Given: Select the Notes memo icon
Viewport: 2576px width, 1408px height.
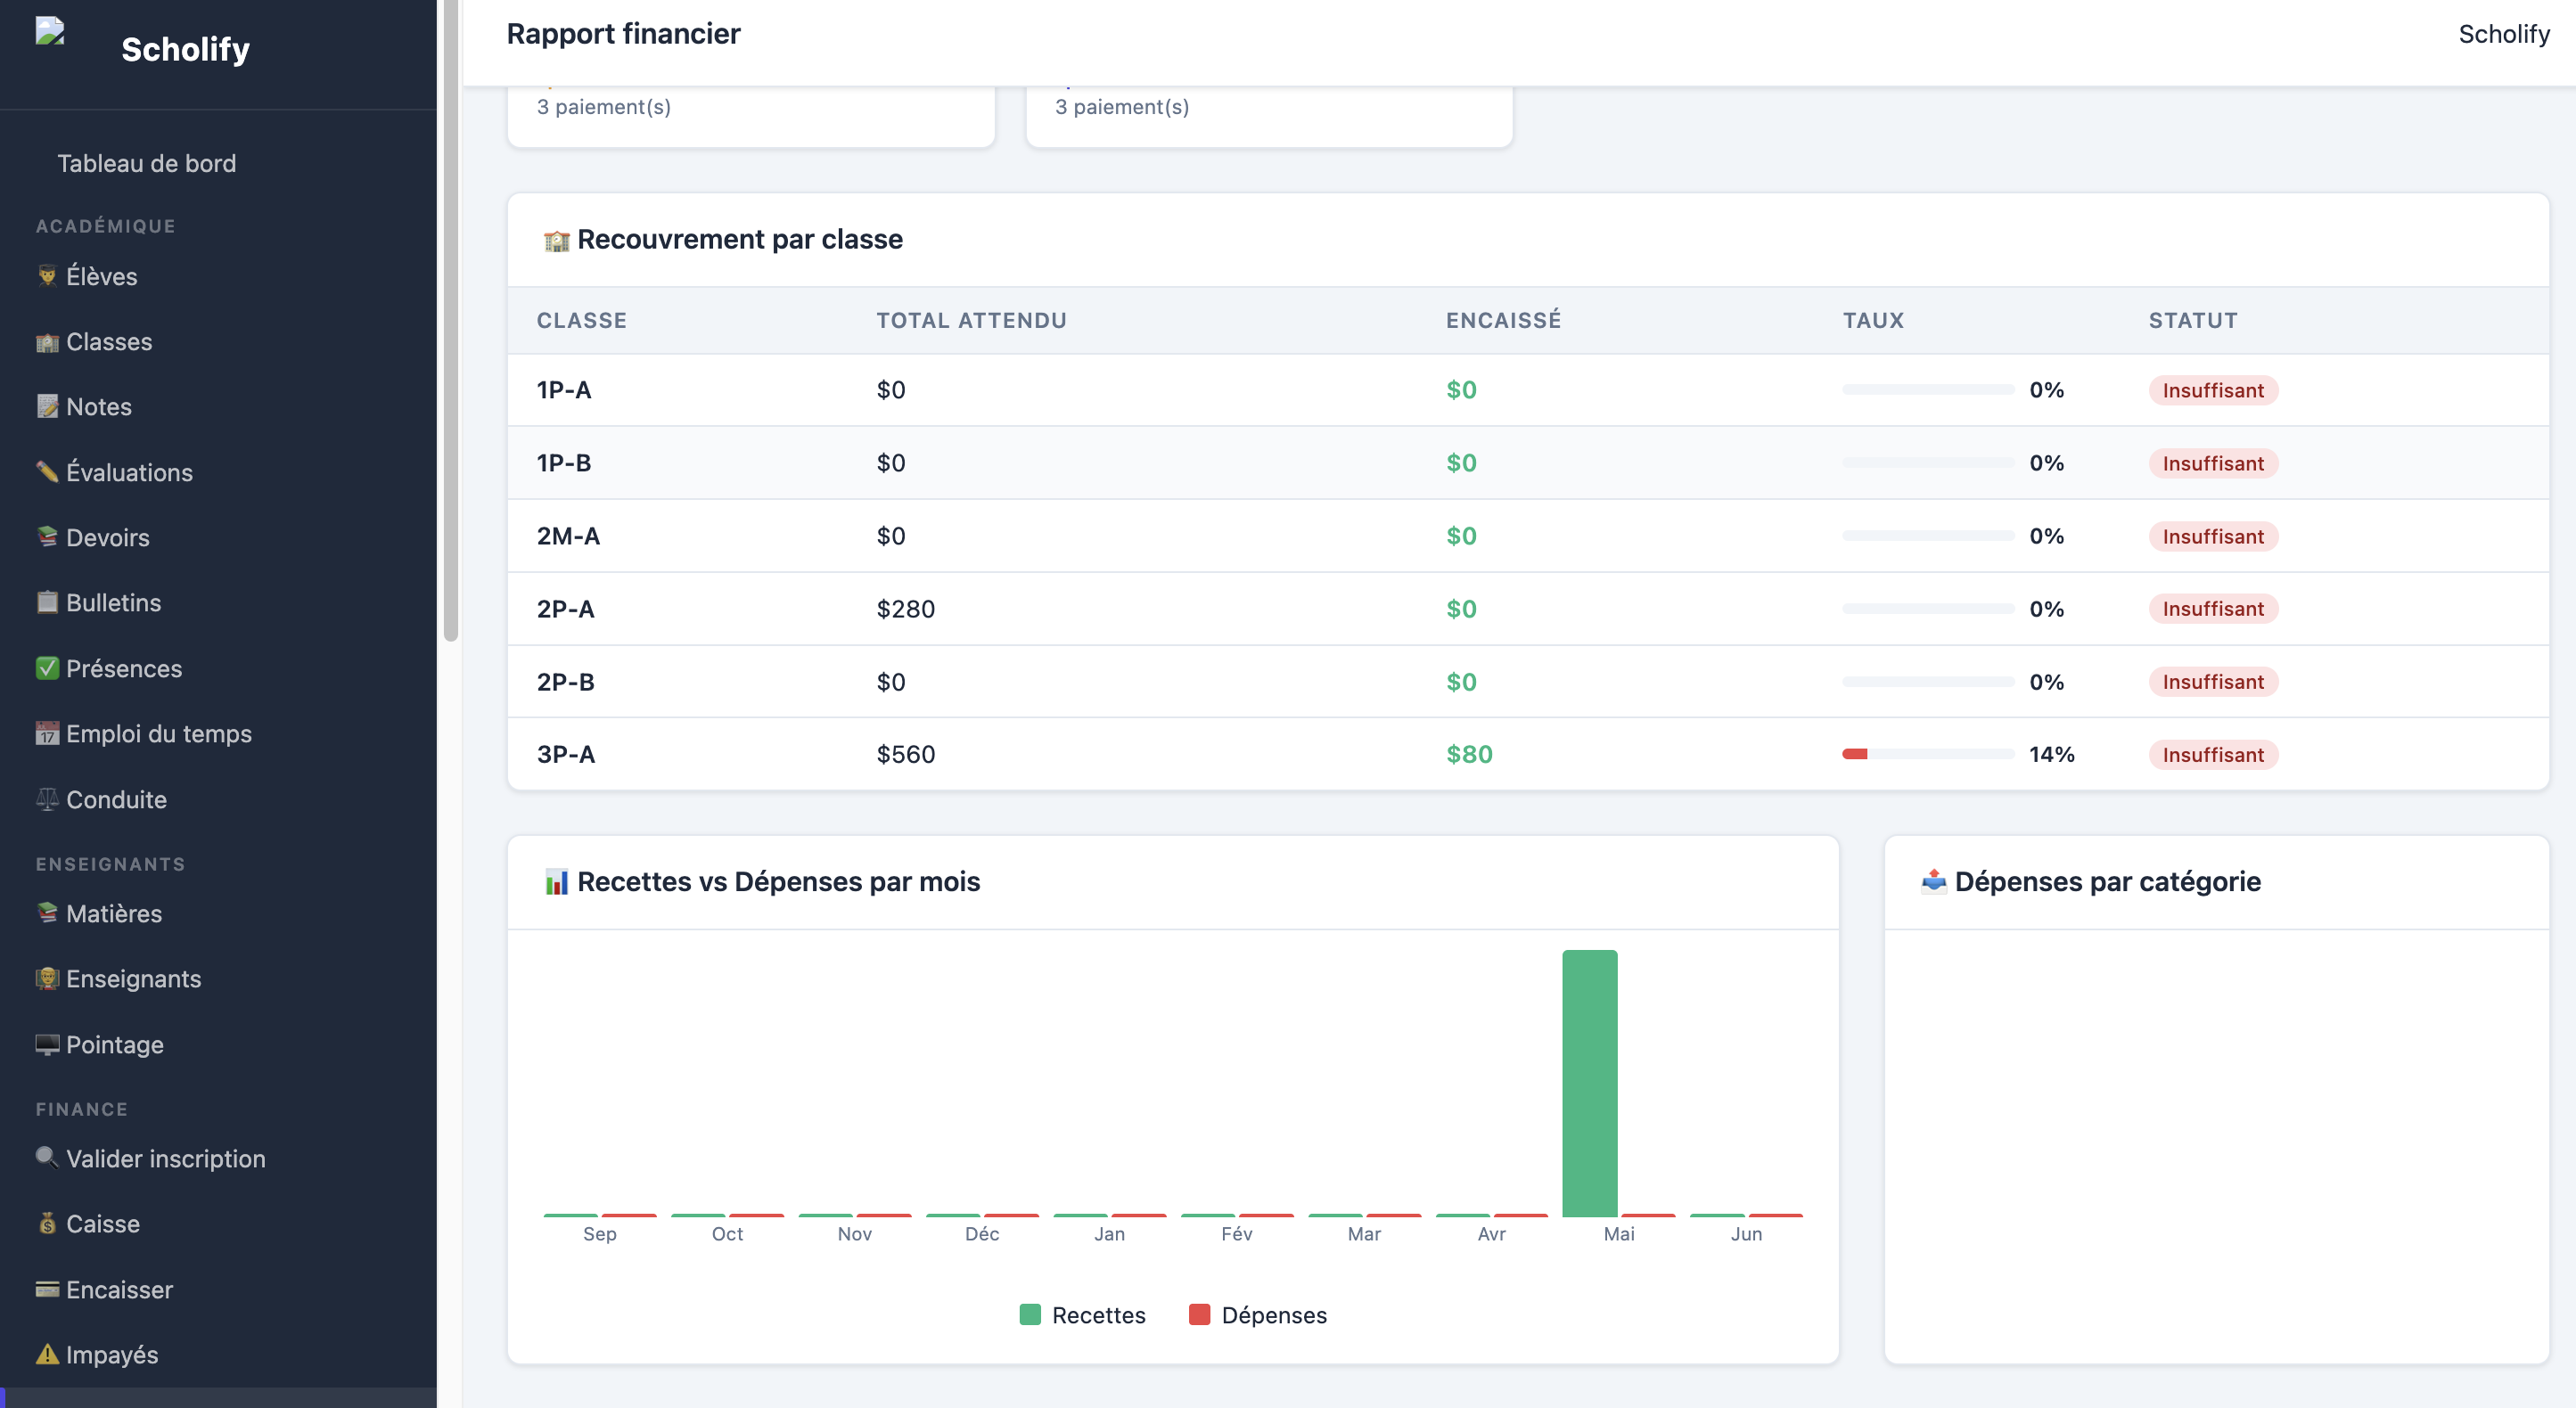Looking at the screenshot, I should (47, 407).
